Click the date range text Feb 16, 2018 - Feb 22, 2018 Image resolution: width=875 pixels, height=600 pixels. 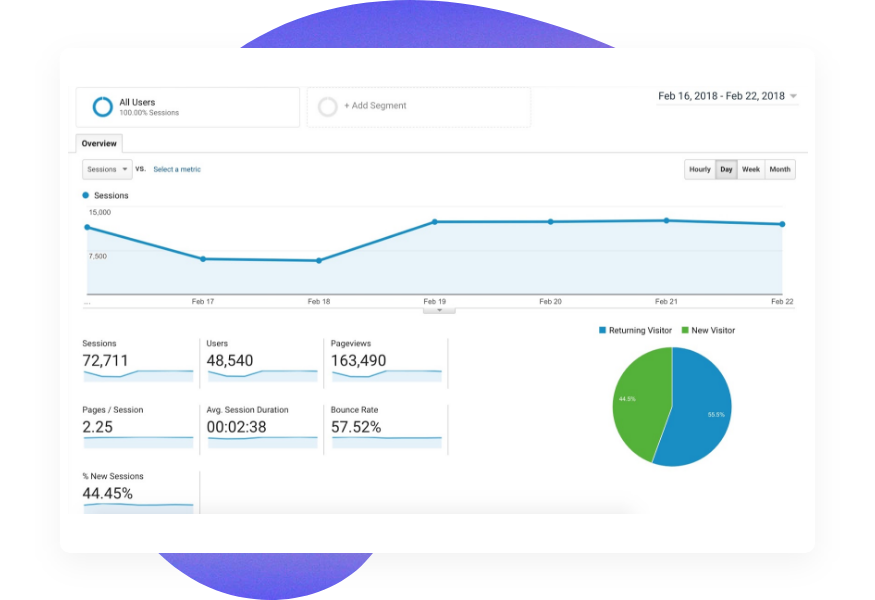tap(722, 96)
